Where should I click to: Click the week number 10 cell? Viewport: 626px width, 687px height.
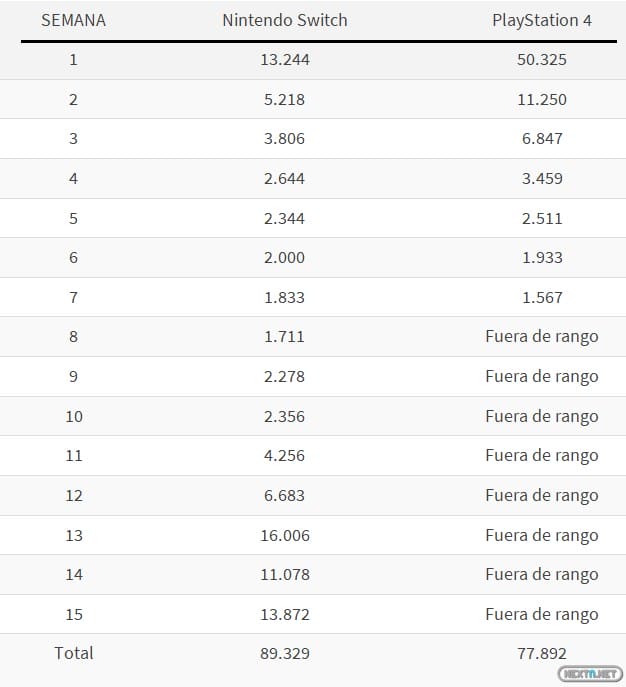74,417
